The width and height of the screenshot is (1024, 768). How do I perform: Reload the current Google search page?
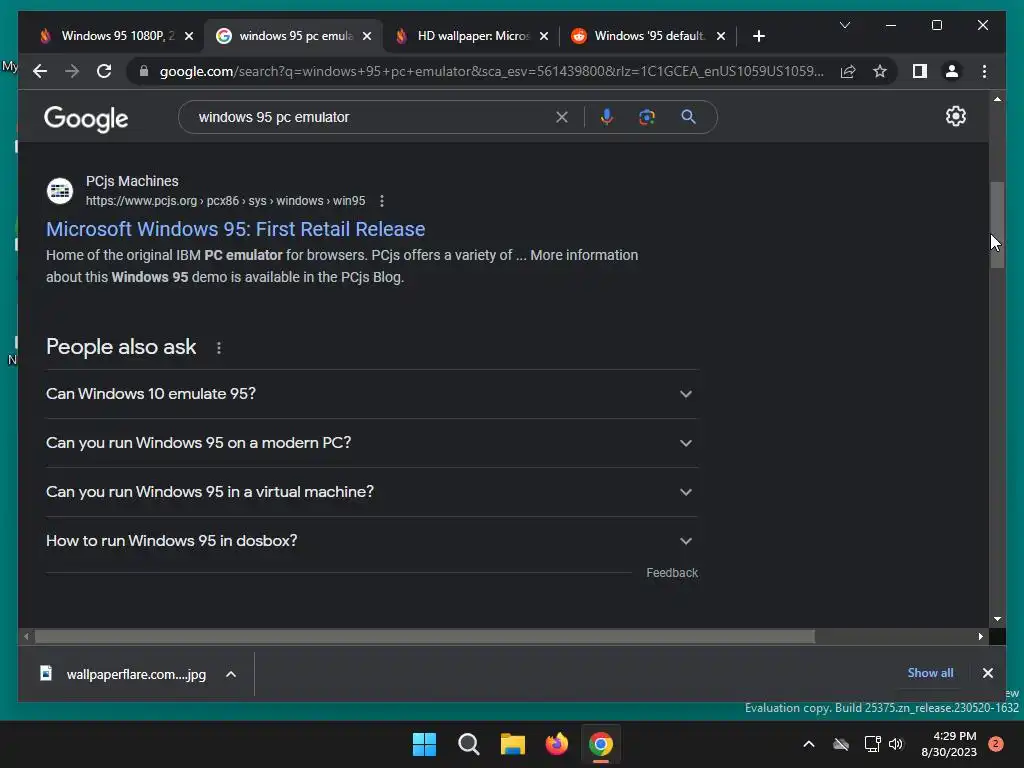[104, 71]
